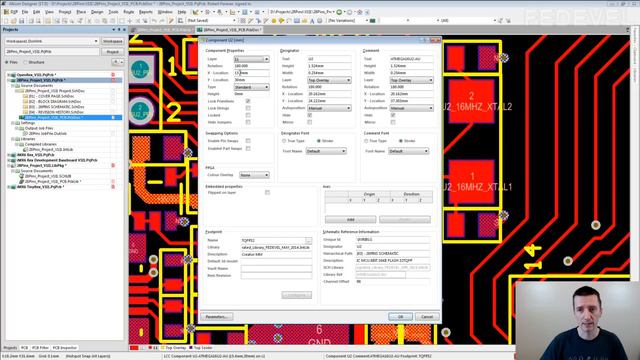Click the OK button

400,317
